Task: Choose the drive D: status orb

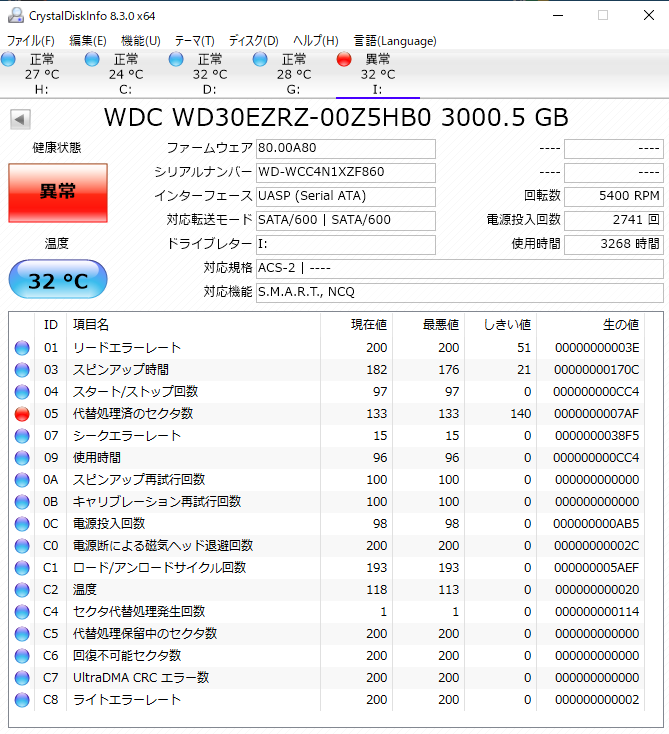Action: 177,60
